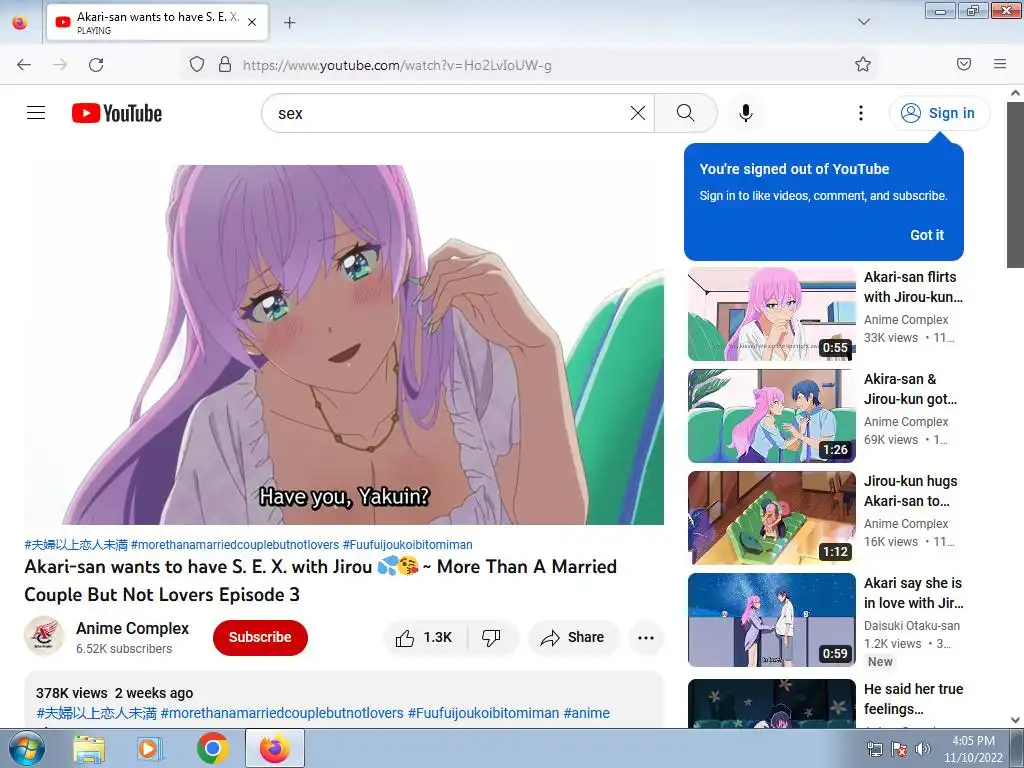Open Akari-san flirts with Jirou-kun thumbnail
The height and width of the screenshot is (768, 1024).
pyautogui.click(x=771, y=314)
